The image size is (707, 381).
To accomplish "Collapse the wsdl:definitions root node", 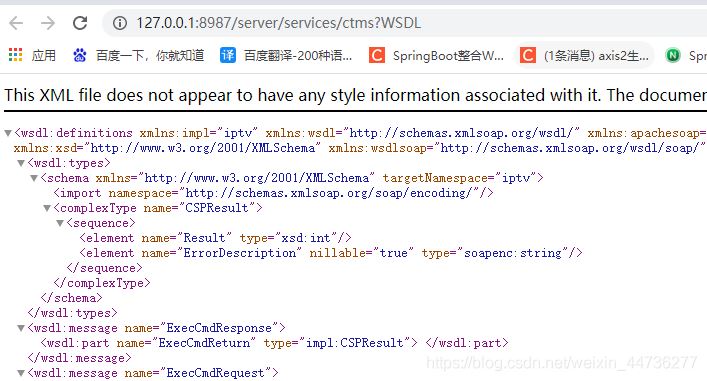I will pos(8,133).
